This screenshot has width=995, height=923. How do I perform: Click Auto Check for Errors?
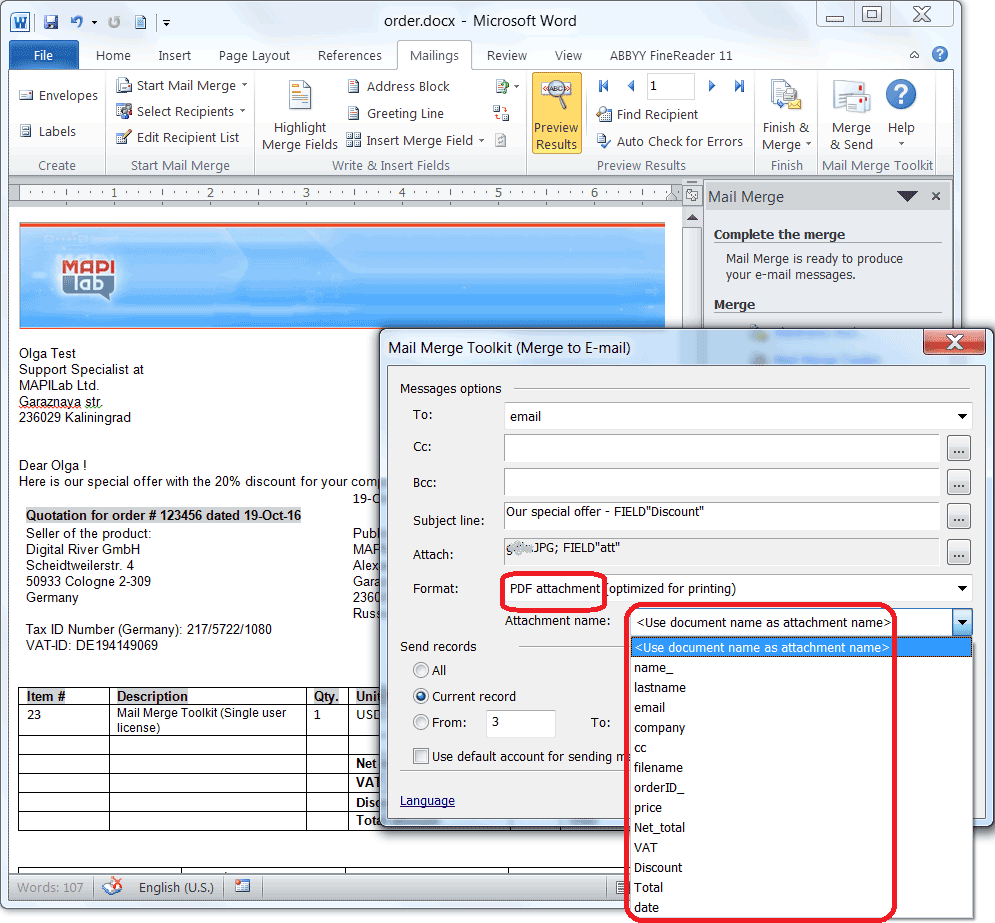pyautogui.click(x=669, y=141)
